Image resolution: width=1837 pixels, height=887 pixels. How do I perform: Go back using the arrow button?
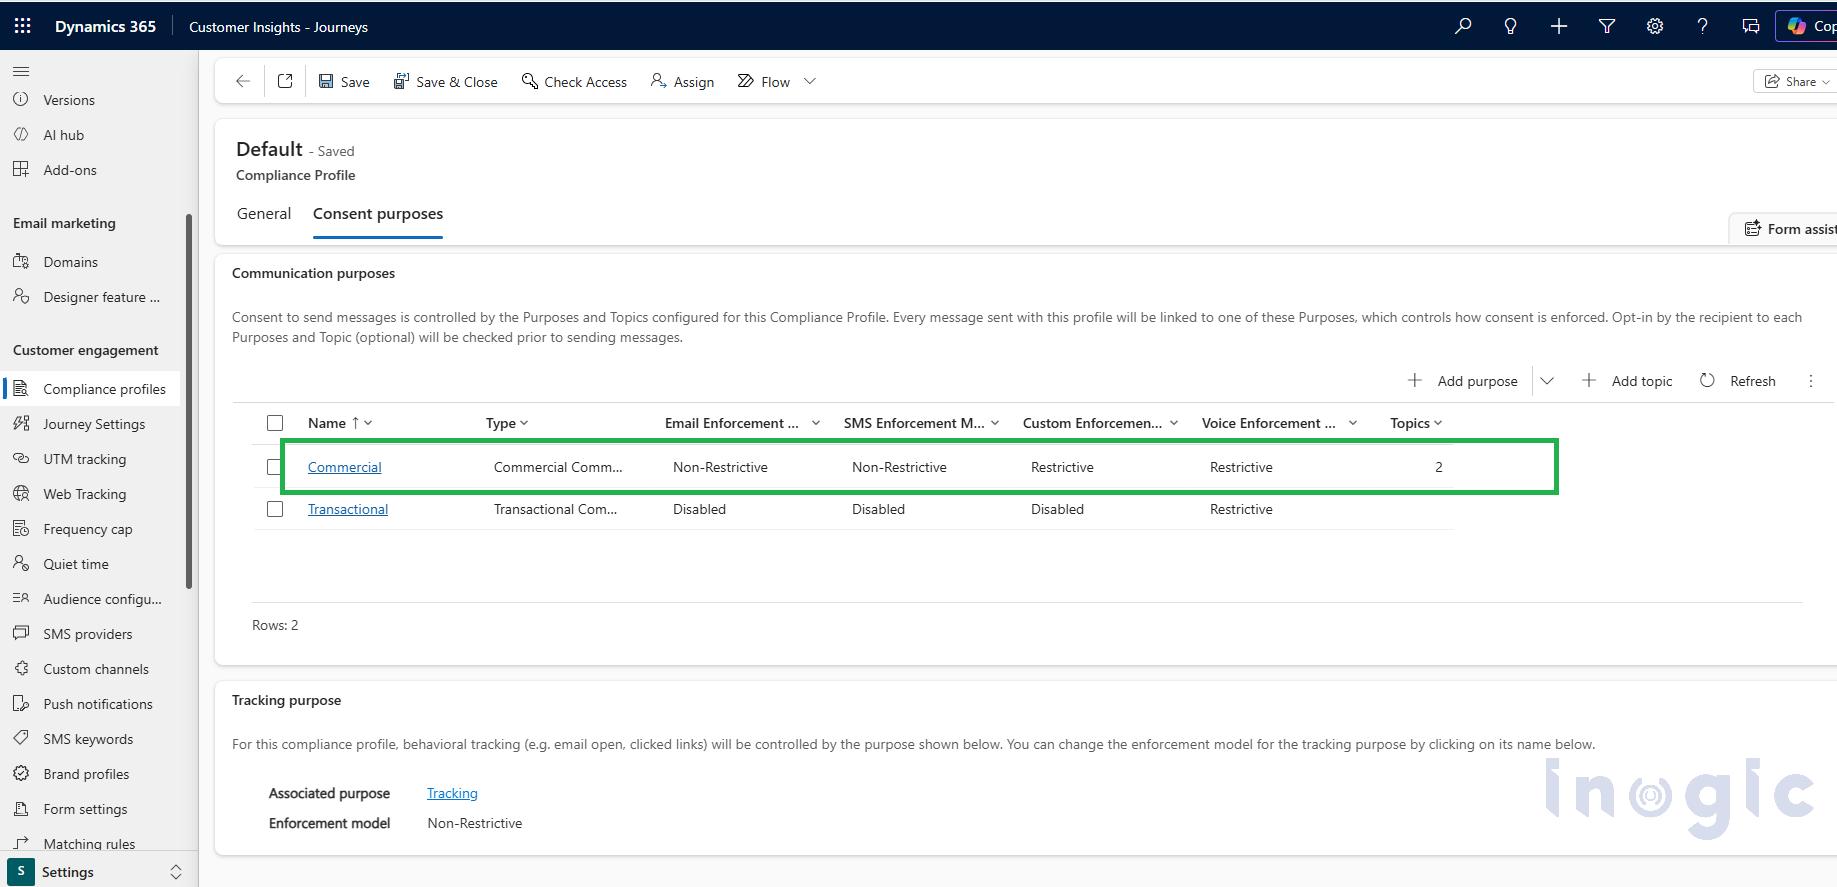point(243,81)
